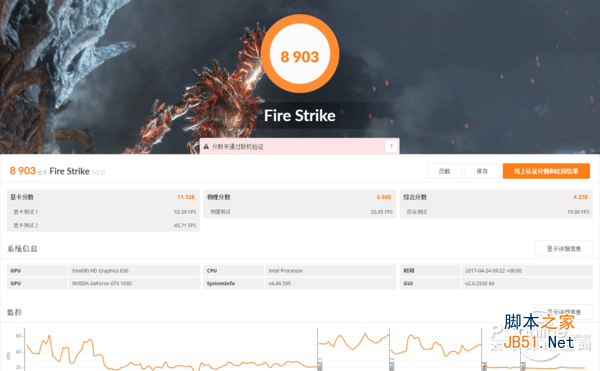Image resolution: width=600 pixels, height=371 pixels.
Task: Click the 19.90 FPS combined test result
Action: tap(578, 212)
